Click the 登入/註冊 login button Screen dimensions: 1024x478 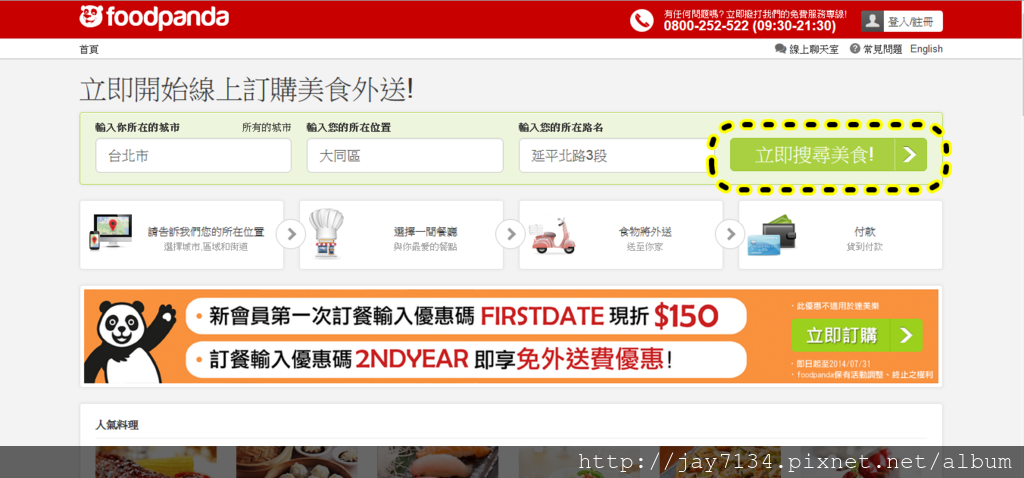tap(911, 22)
